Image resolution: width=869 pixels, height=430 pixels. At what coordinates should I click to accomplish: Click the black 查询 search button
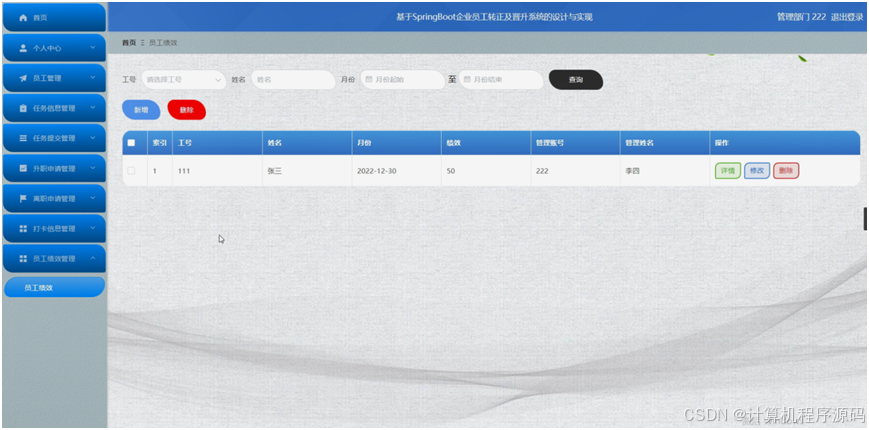(576, 80)
